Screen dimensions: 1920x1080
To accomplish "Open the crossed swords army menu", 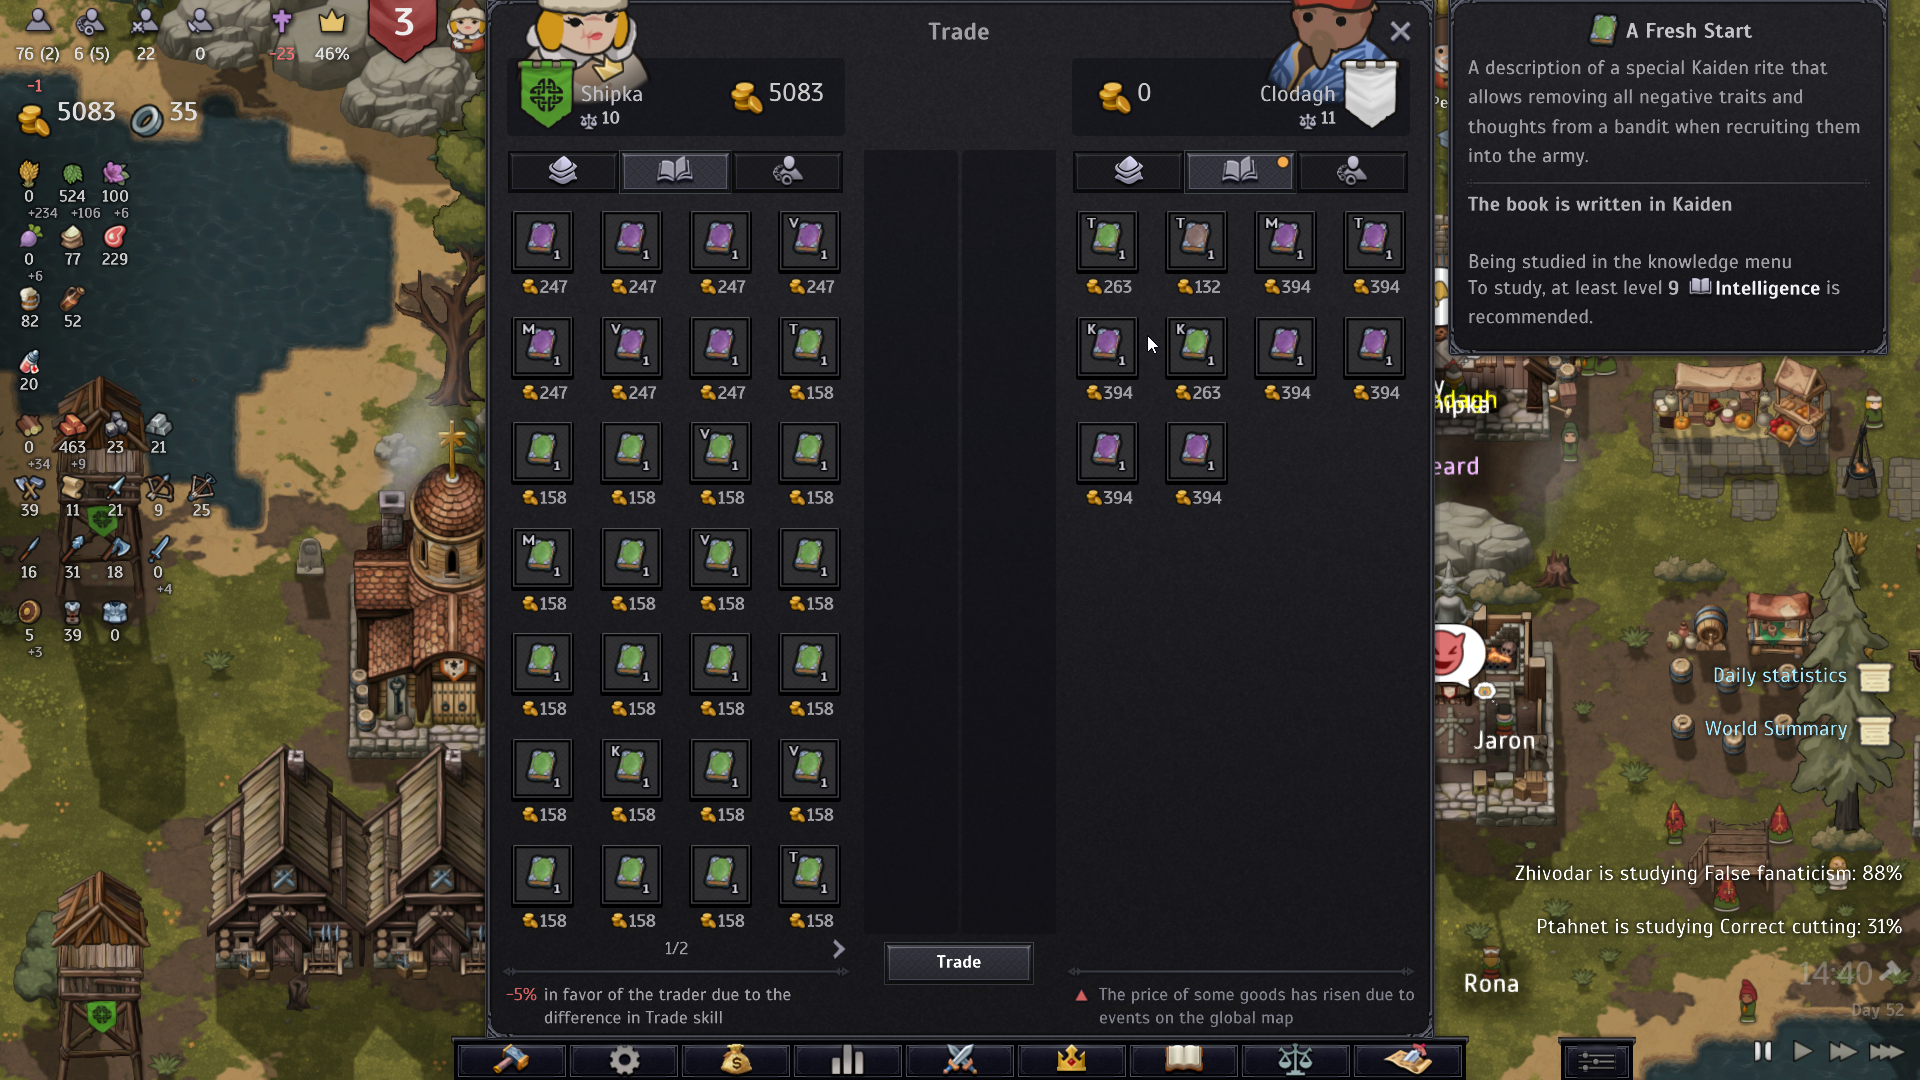I will pos(960,1059).
